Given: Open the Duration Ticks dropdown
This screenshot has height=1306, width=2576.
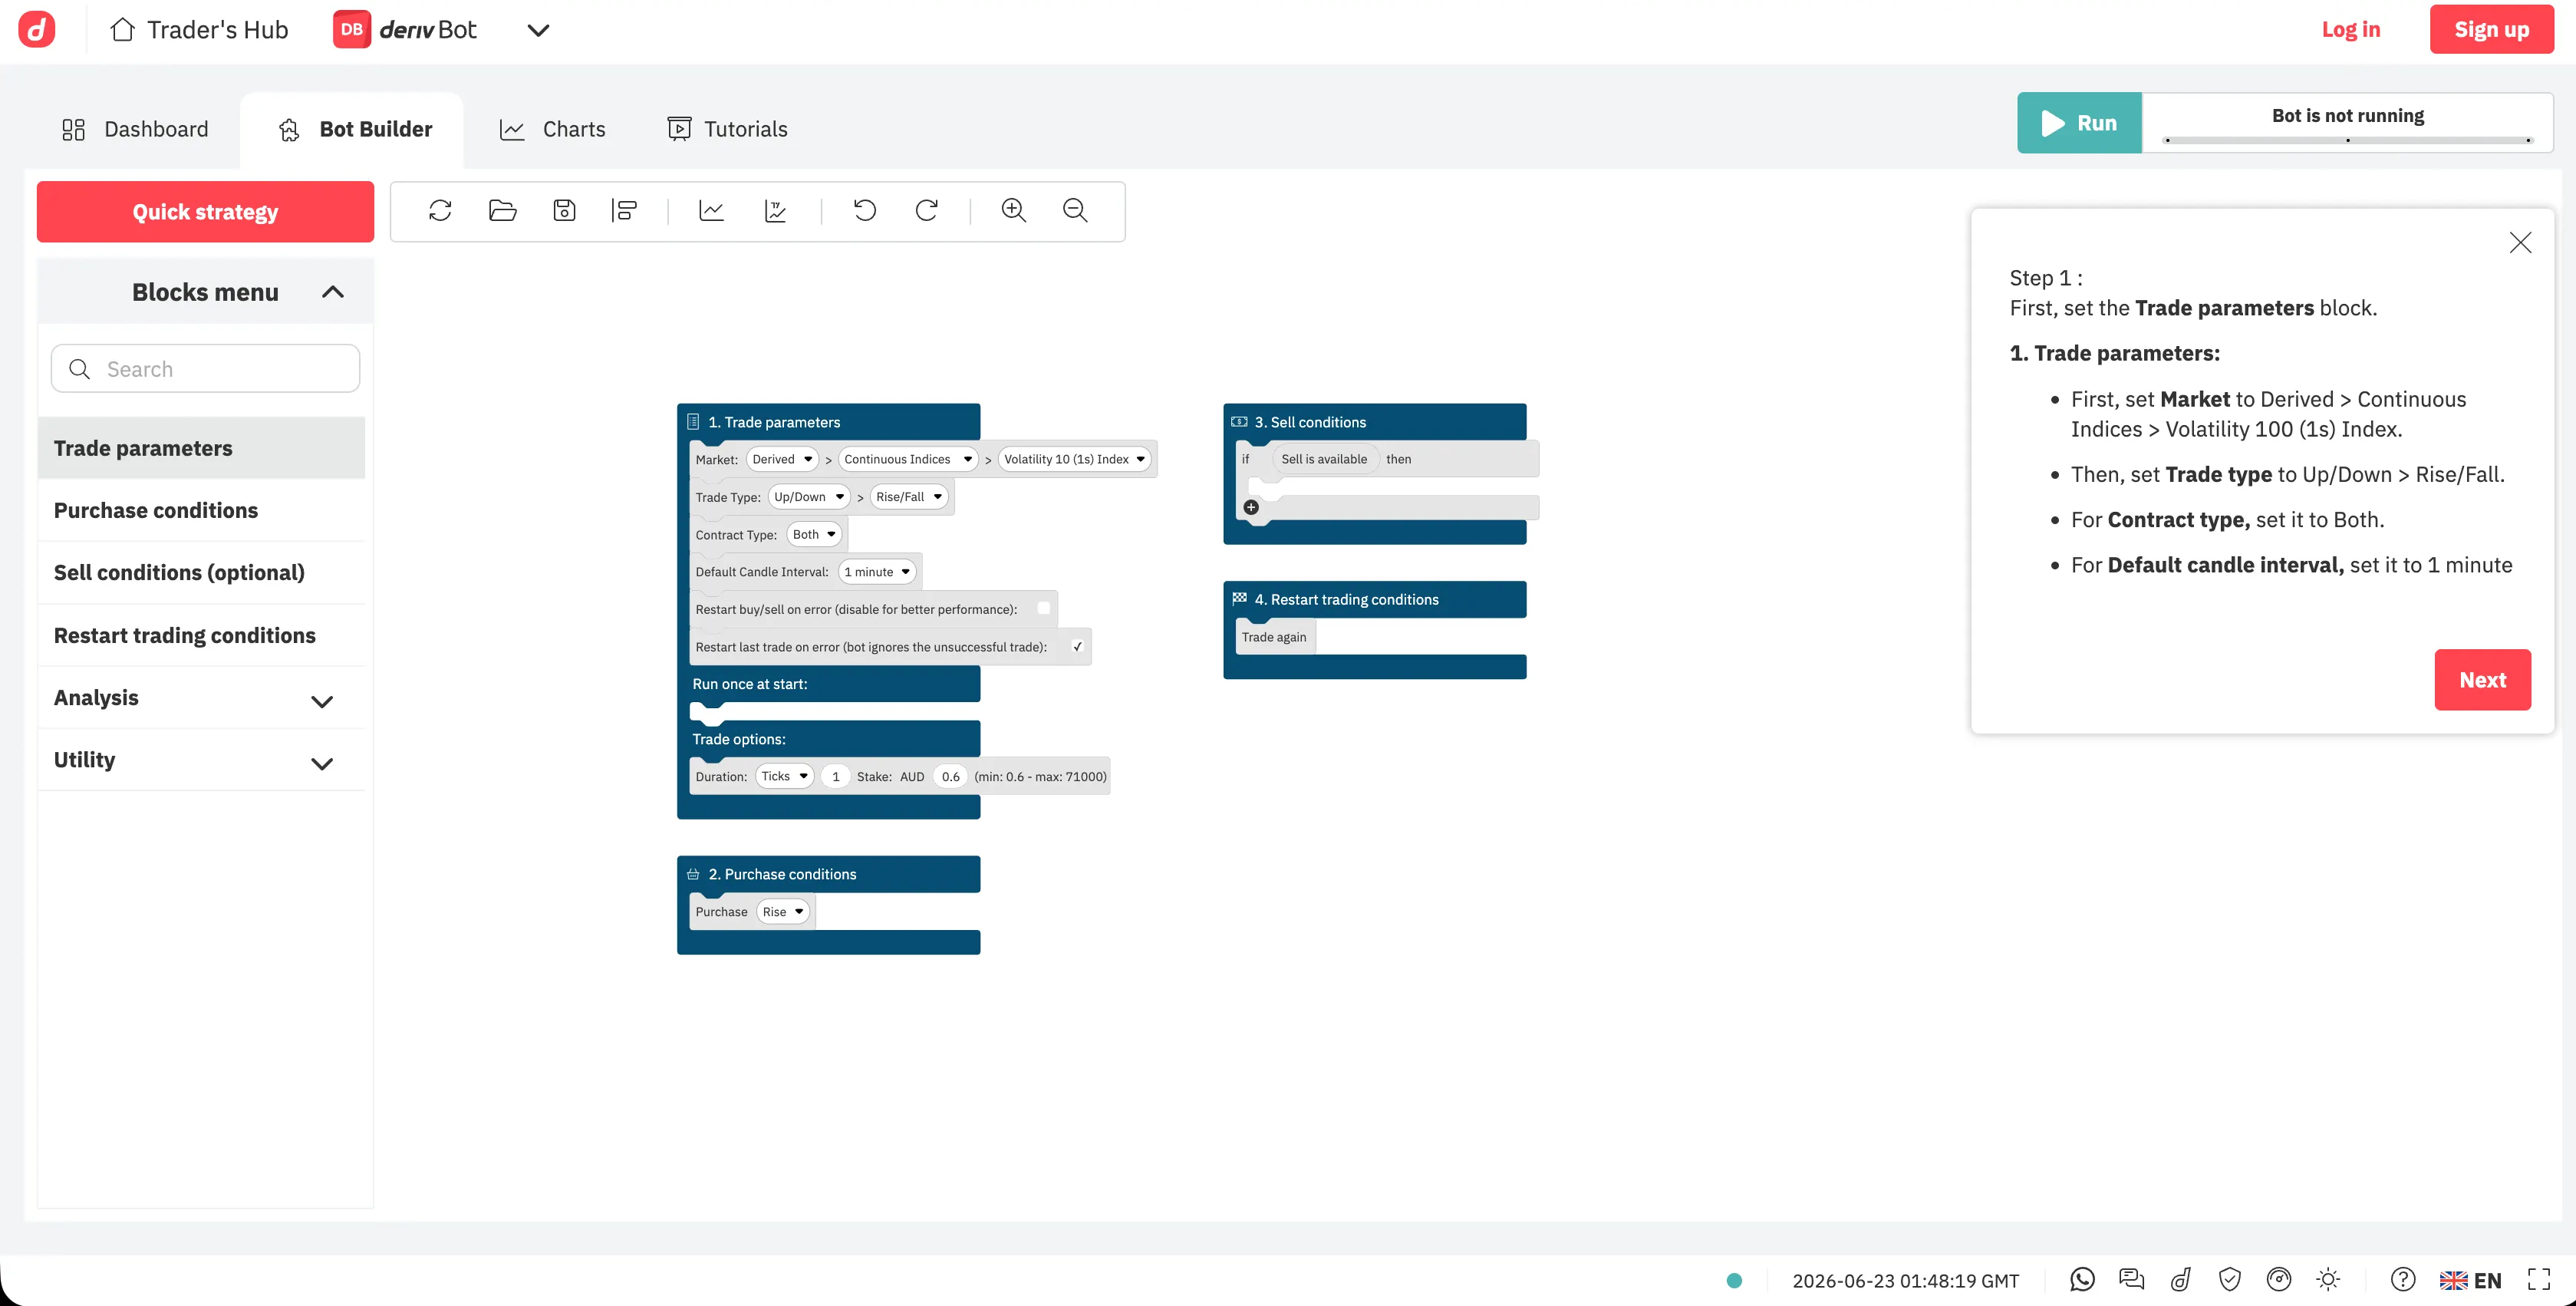Looking at the screenshot, I should click(x=784, y=776).
